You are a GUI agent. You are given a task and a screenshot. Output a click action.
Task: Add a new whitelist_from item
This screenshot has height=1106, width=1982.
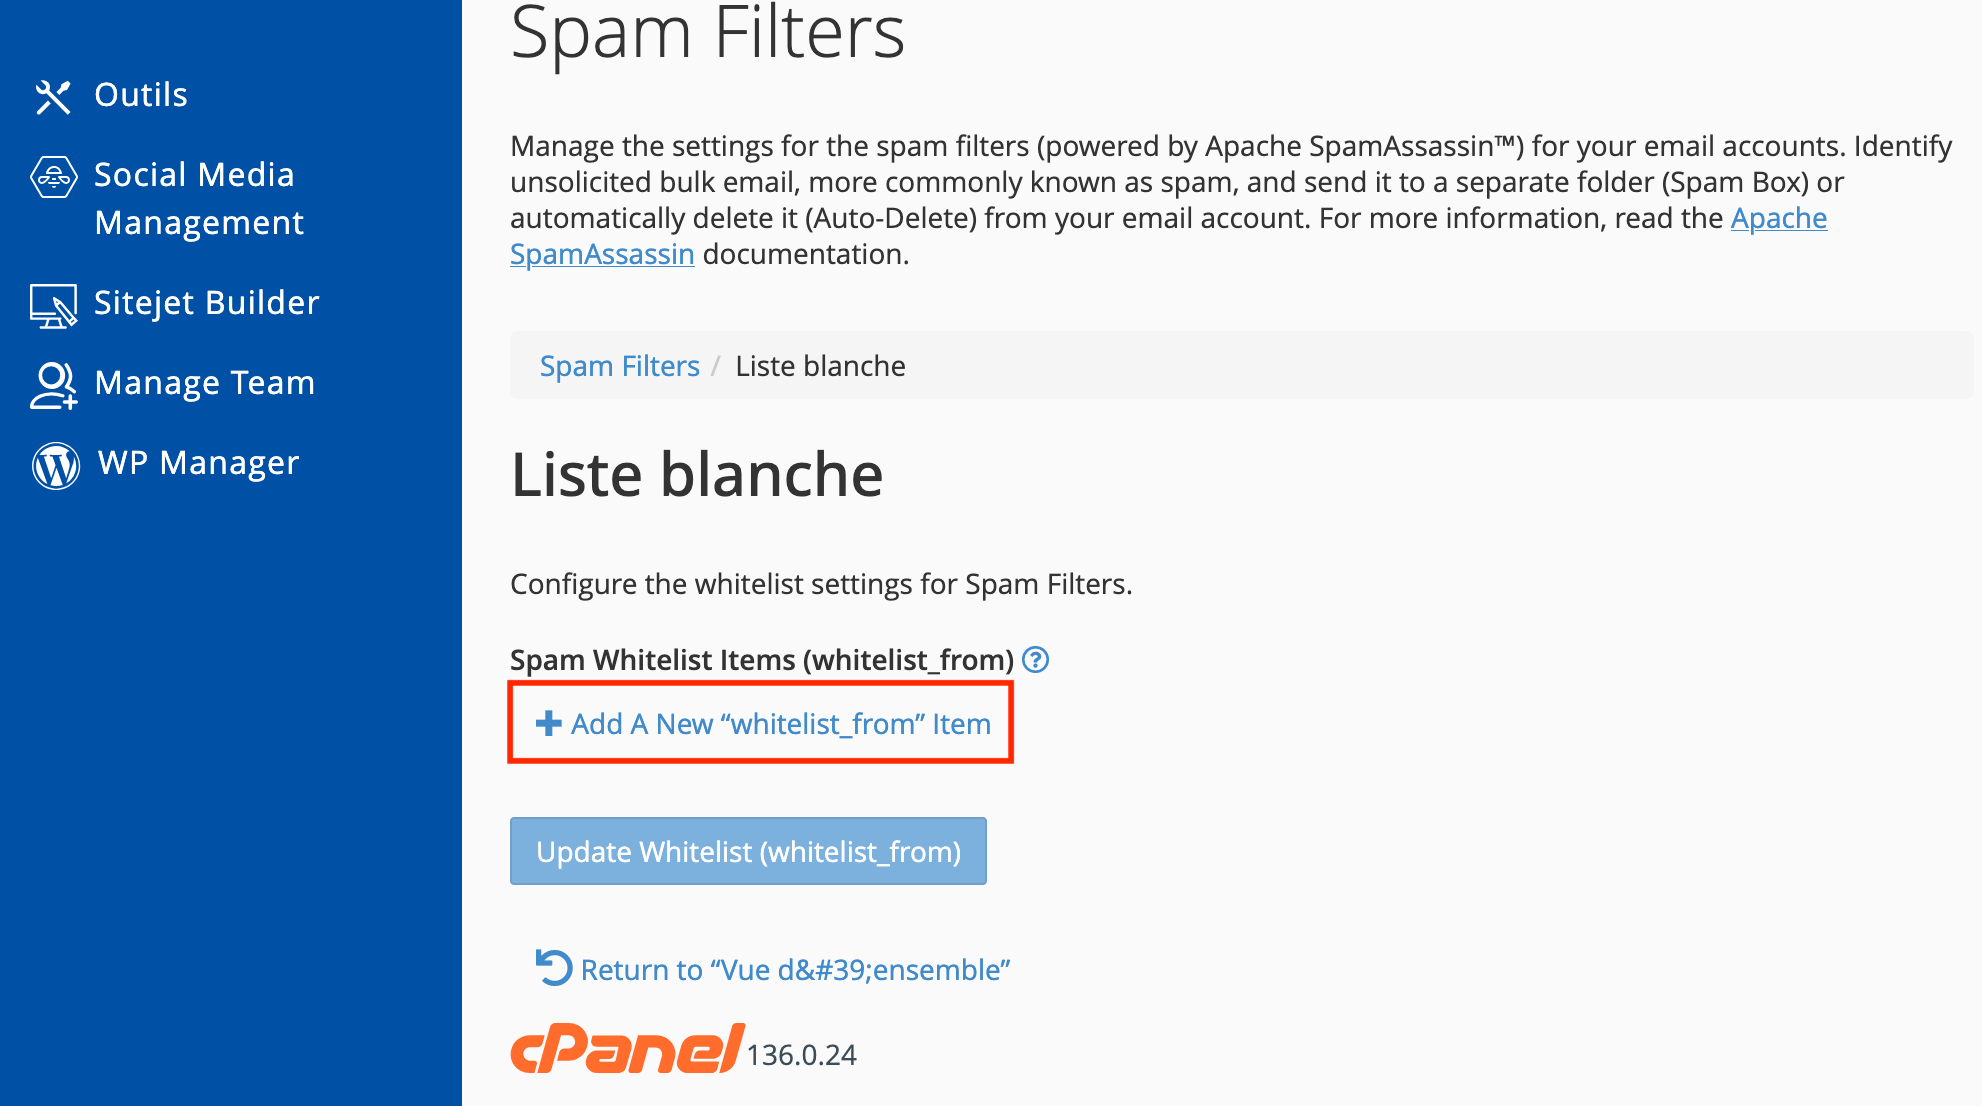tap(762, 723)
